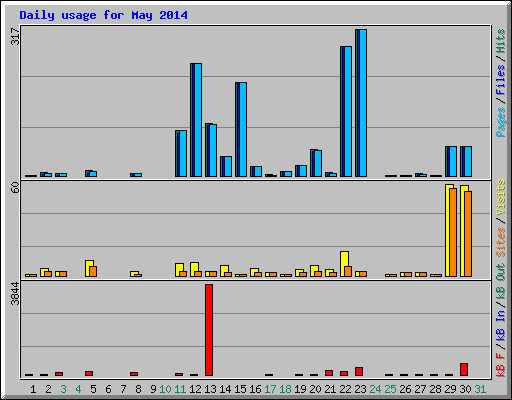Click the tallest cyan pages bar on day 23

point(363,103)
